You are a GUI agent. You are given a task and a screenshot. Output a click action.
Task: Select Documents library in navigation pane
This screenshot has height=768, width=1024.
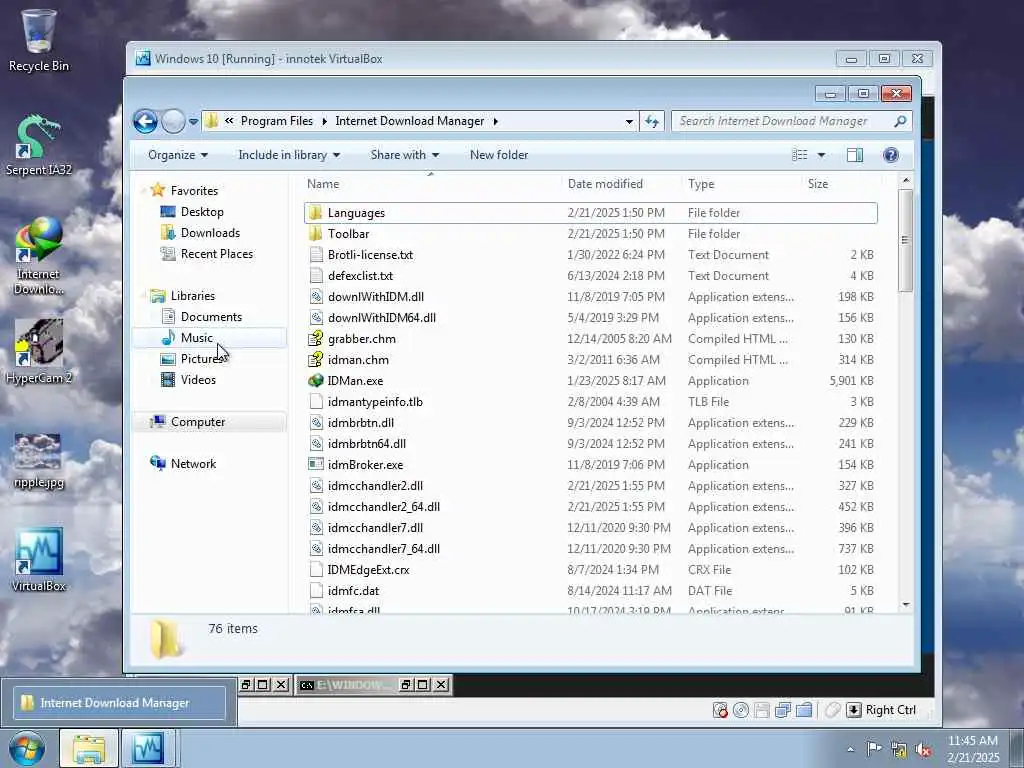coord(211,317)
